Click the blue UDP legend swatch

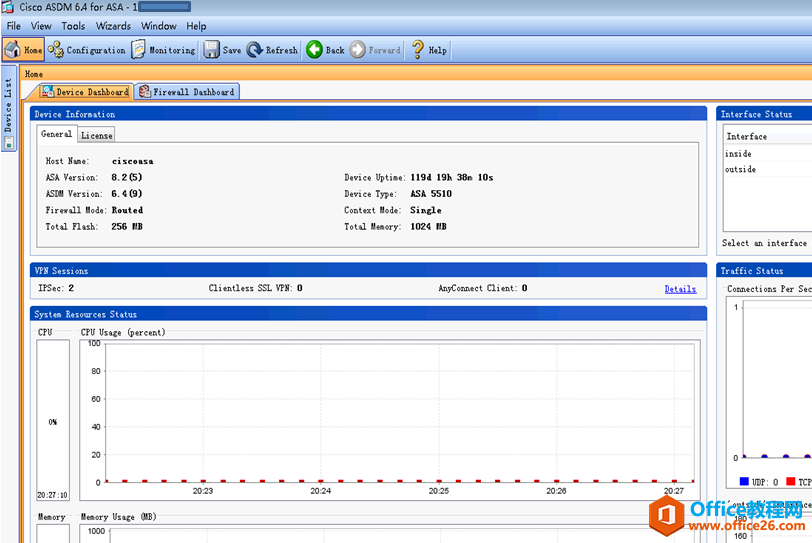(x=744, y=481)
